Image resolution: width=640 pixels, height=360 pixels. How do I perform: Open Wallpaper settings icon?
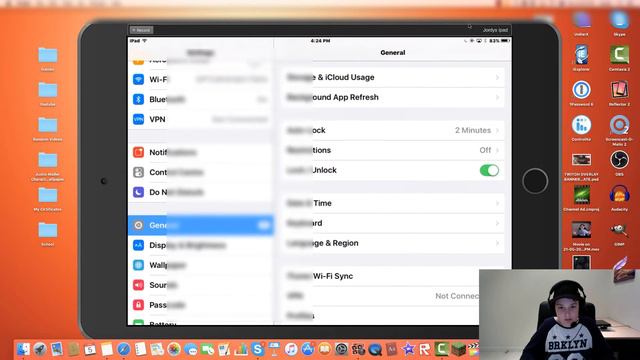(138, 265)
